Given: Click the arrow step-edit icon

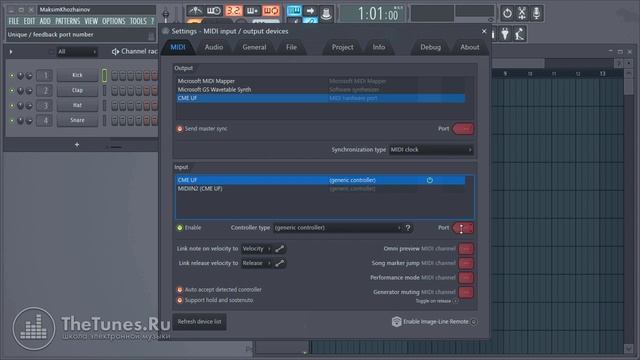Looking at the screenshot, I should [310, 11].
